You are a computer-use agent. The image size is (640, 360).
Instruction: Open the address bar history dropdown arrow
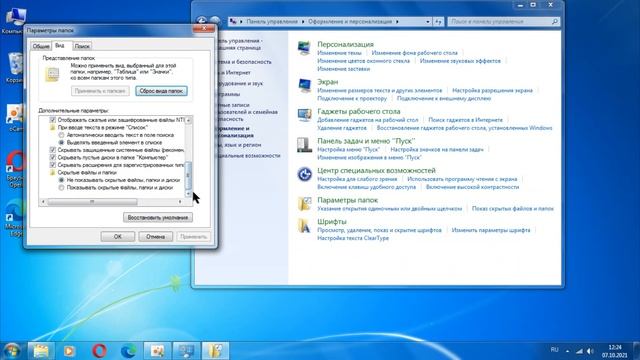[428, 22]
